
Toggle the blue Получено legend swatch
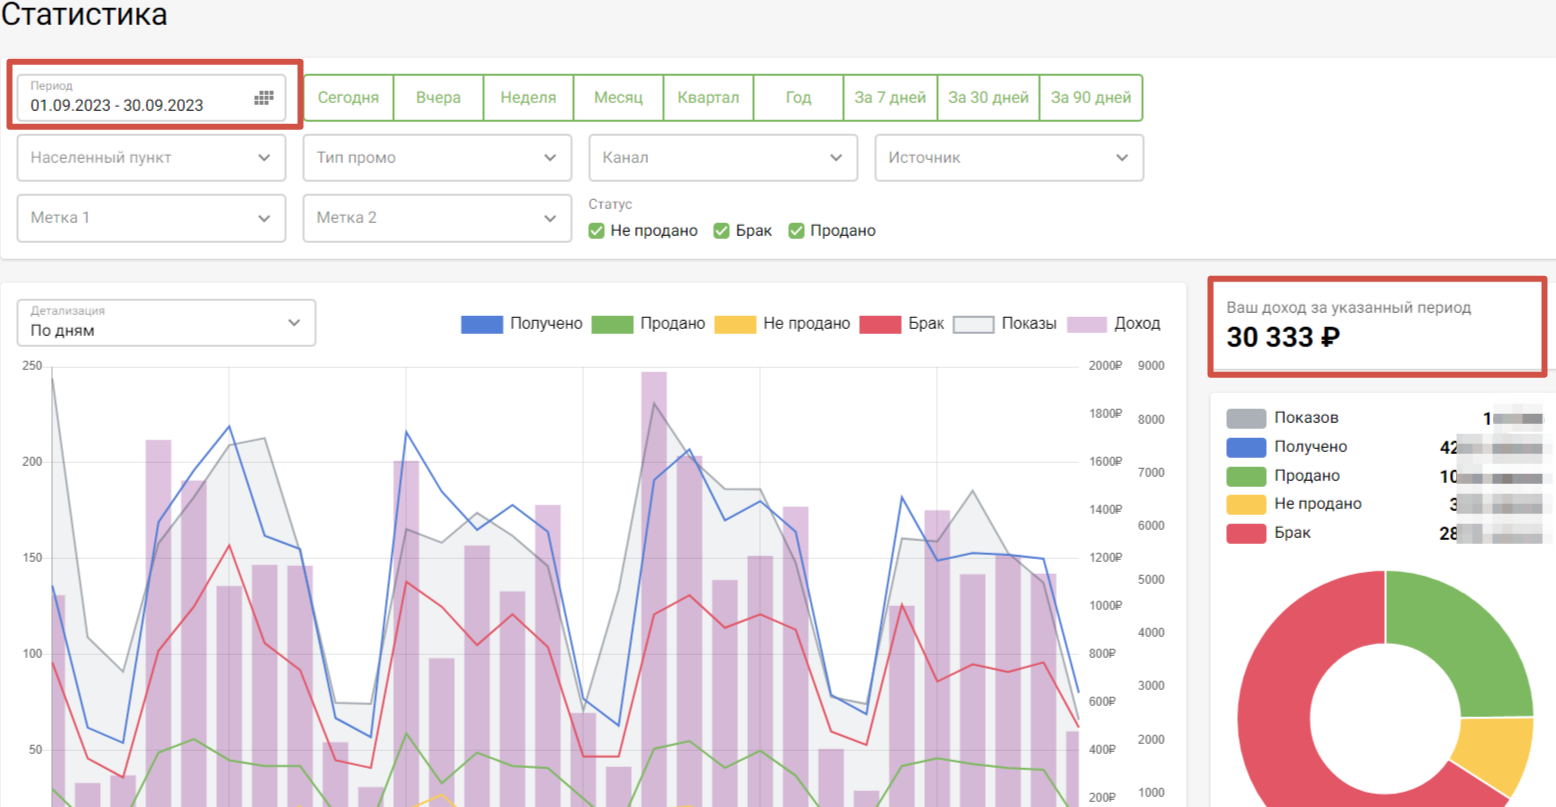coord(481,324)
